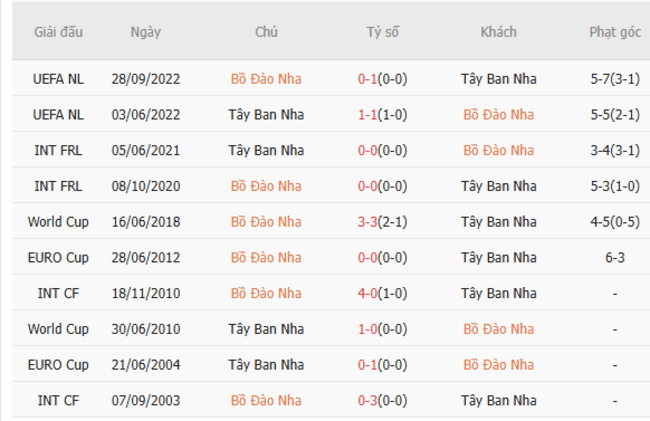Click away team Tây Ban Nha on 16/06/2018

(x=498, y=222)
